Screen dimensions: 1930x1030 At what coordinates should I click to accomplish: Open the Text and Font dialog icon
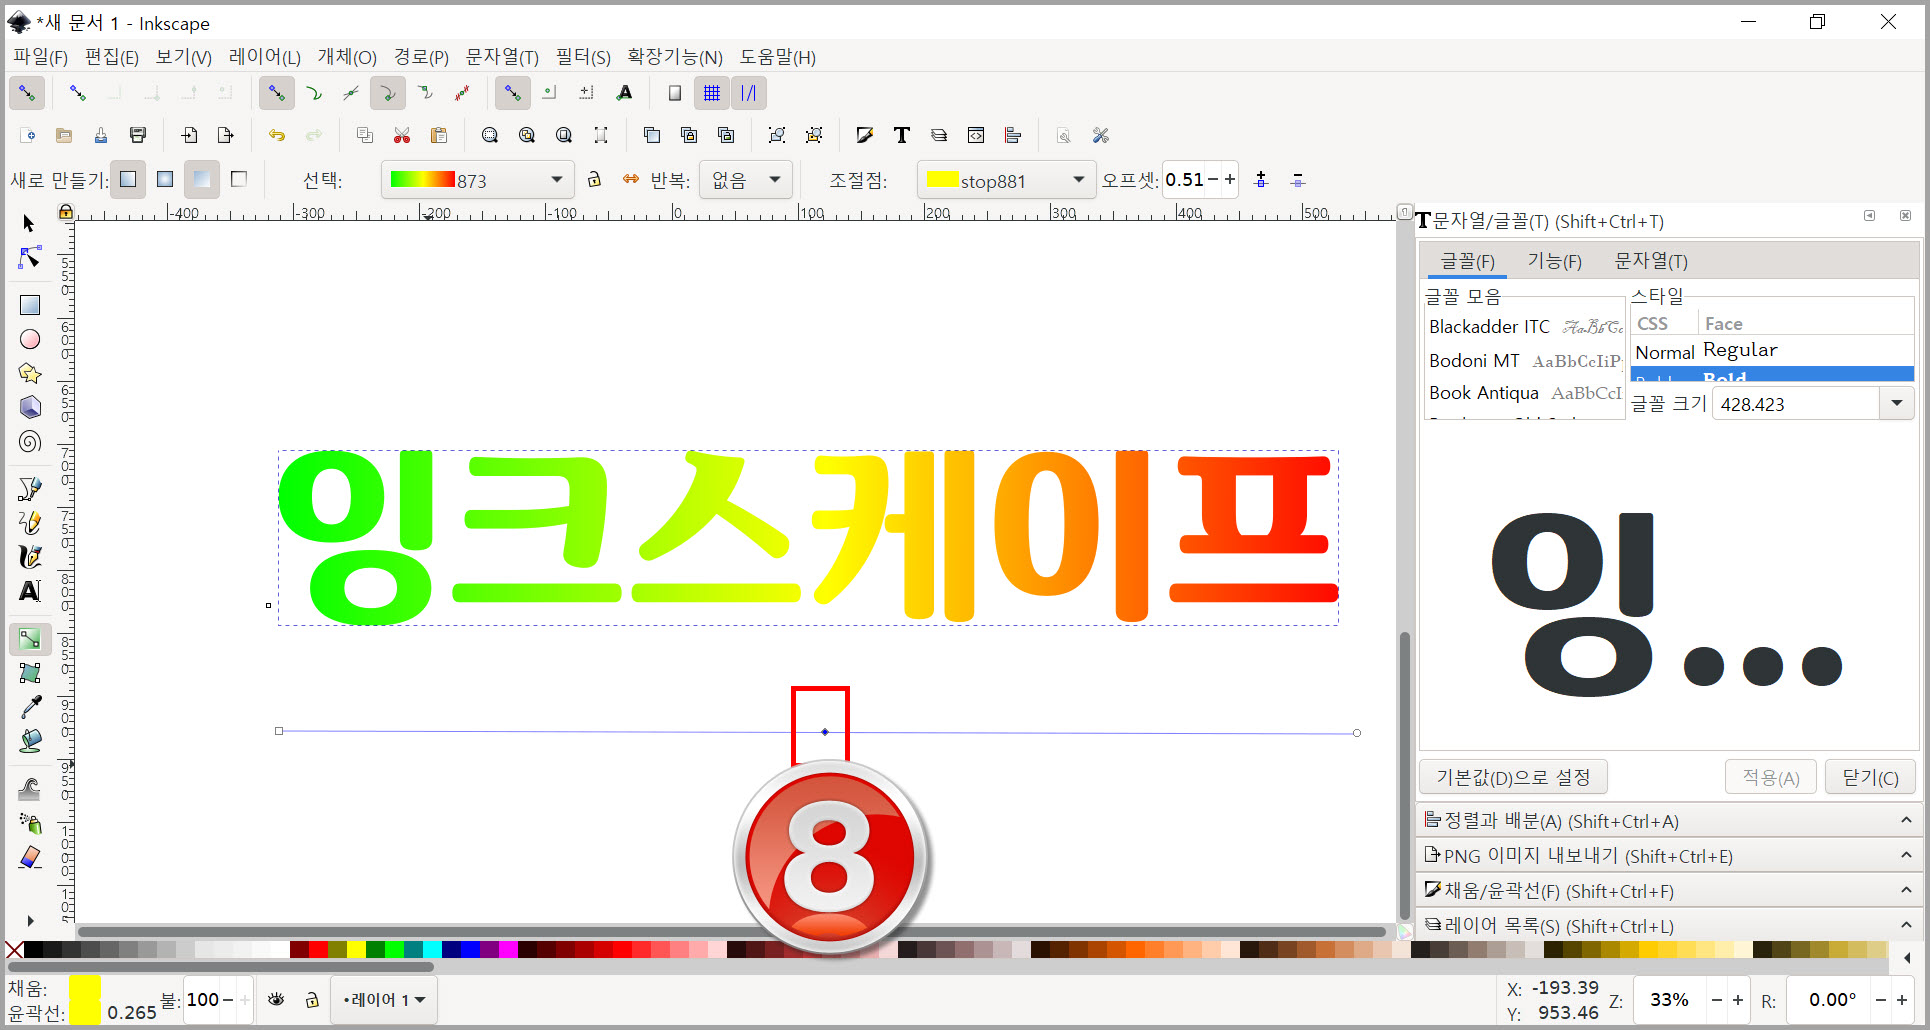point(902,135)
